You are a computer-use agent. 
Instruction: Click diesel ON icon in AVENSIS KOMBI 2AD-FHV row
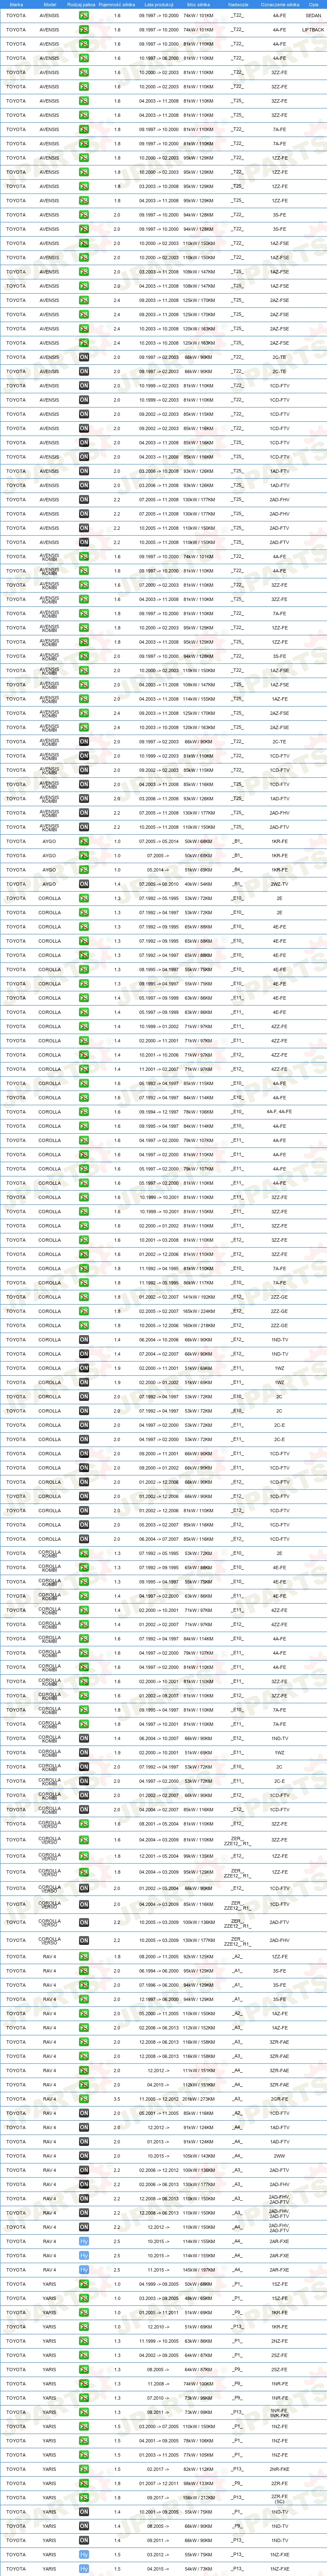pos(84,813)
